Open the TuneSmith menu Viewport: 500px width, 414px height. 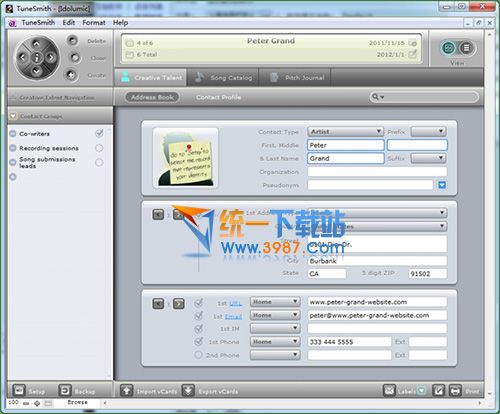(38, 23)
